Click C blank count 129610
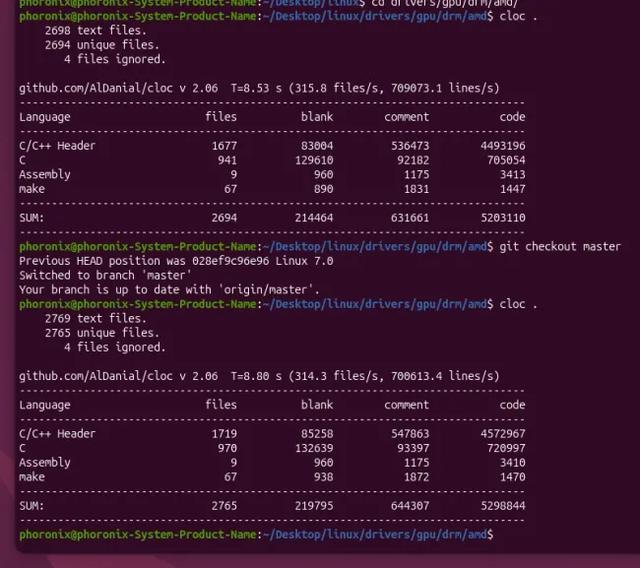640x568 pixels. click(x=314, y=160)
